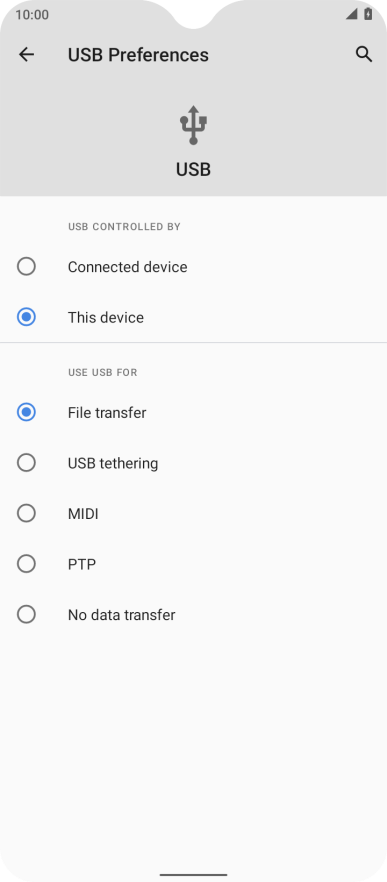Viewport: 387px width, 882px height.
Task: Tap the battery status icon
Action: tap(368, 15)
